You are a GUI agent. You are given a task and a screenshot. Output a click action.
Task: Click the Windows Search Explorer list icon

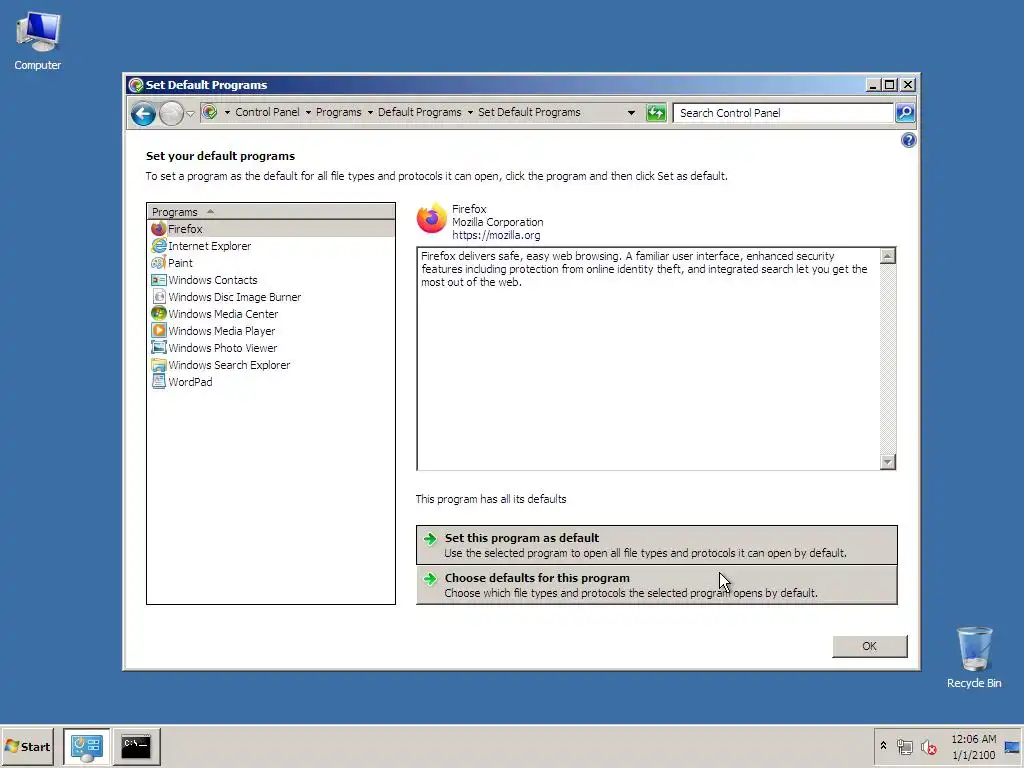(x=159, y=364)
